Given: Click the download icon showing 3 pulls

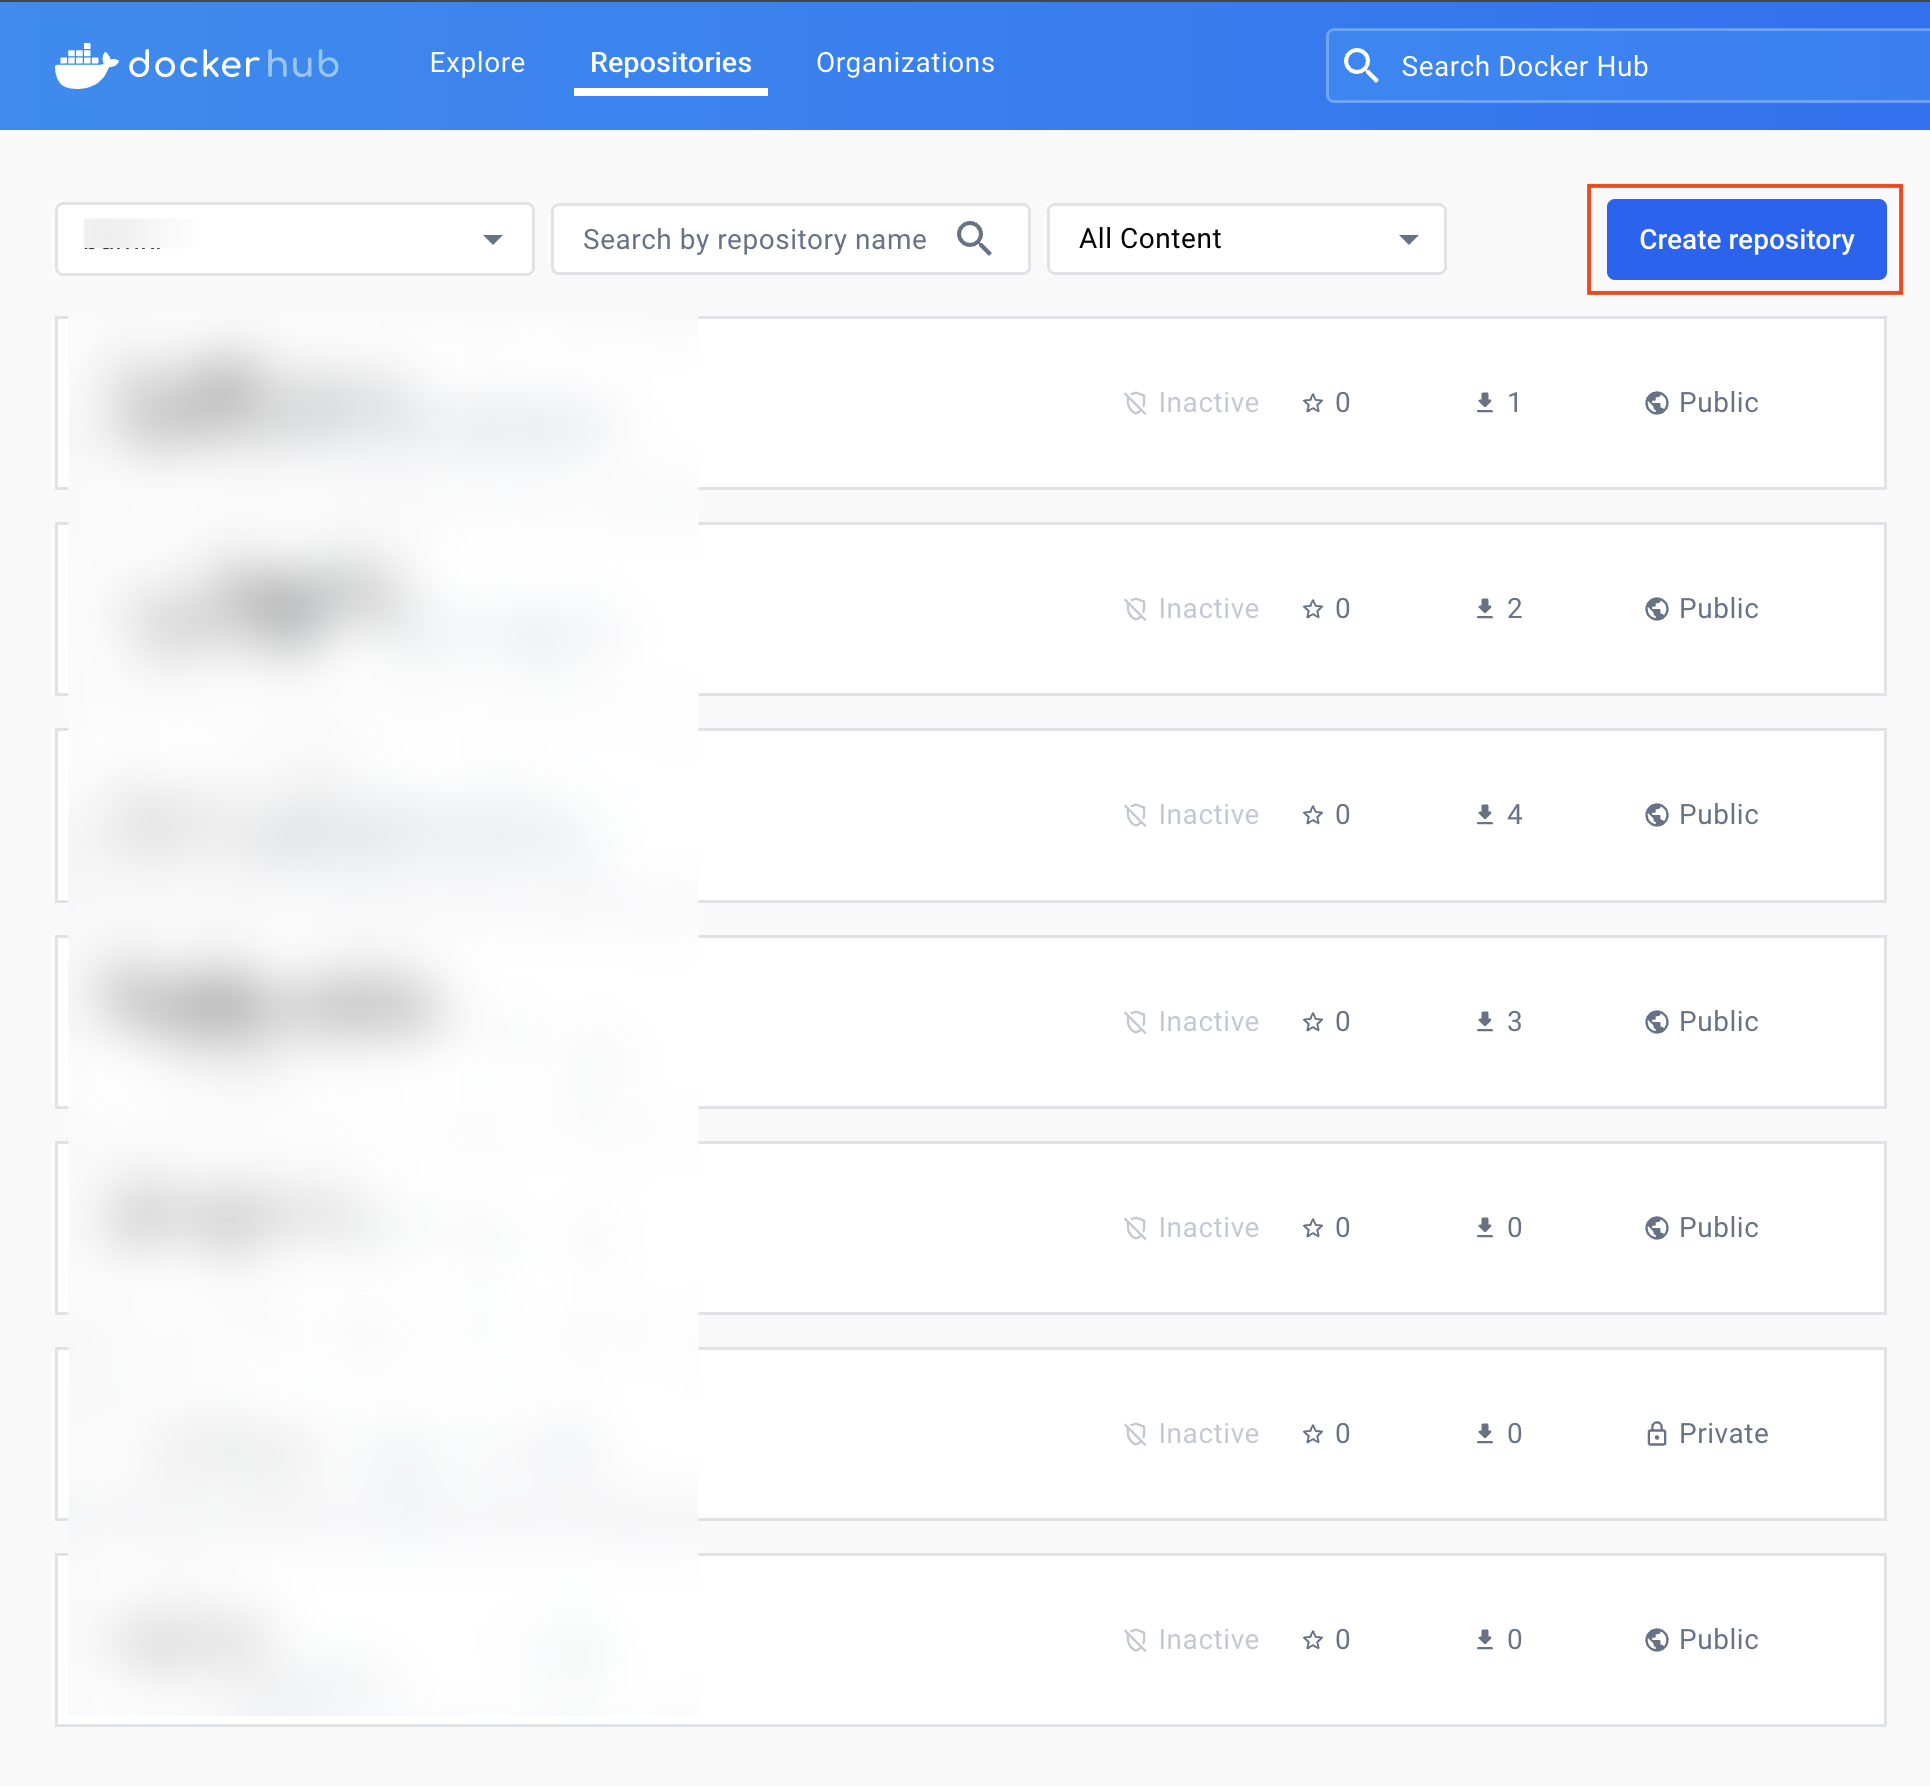Looking at the screenshot, I should [1485, 1022].
